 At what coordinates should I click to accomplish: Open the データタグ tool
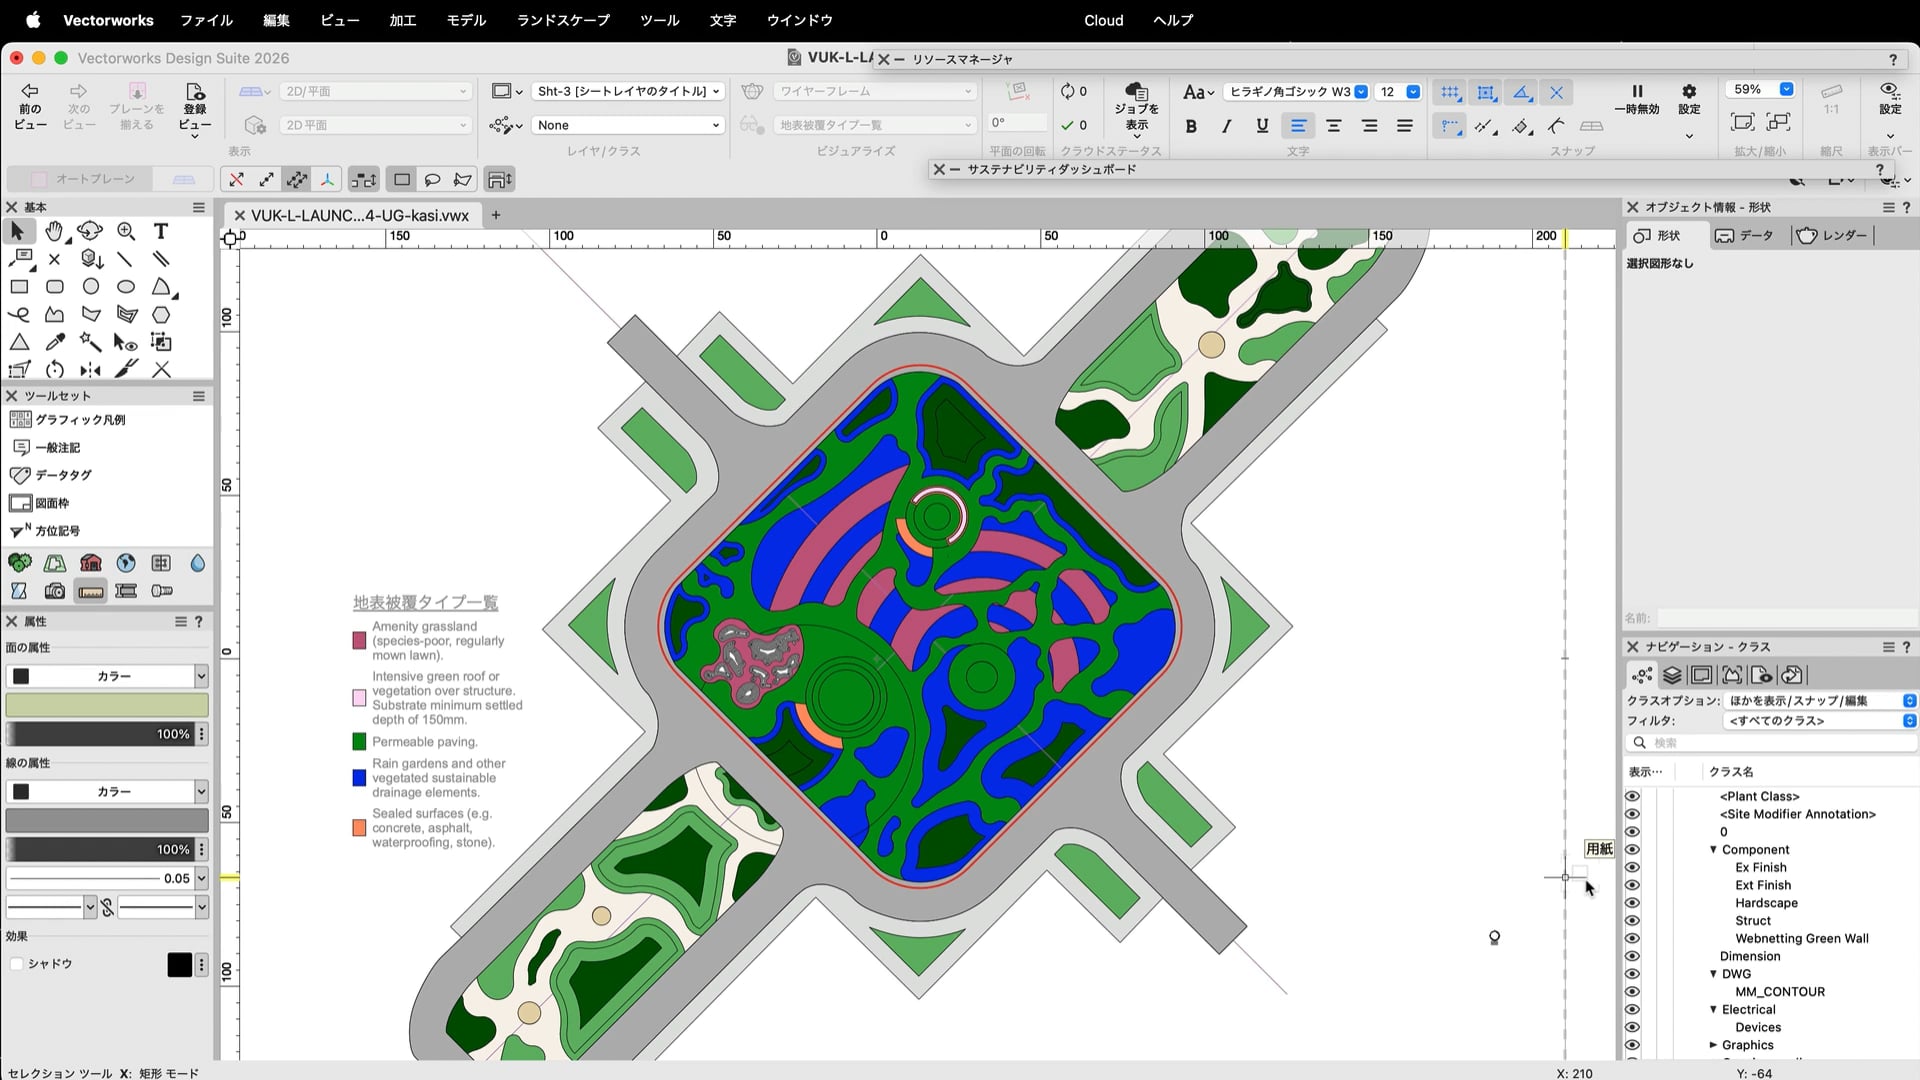click(63, 475)
